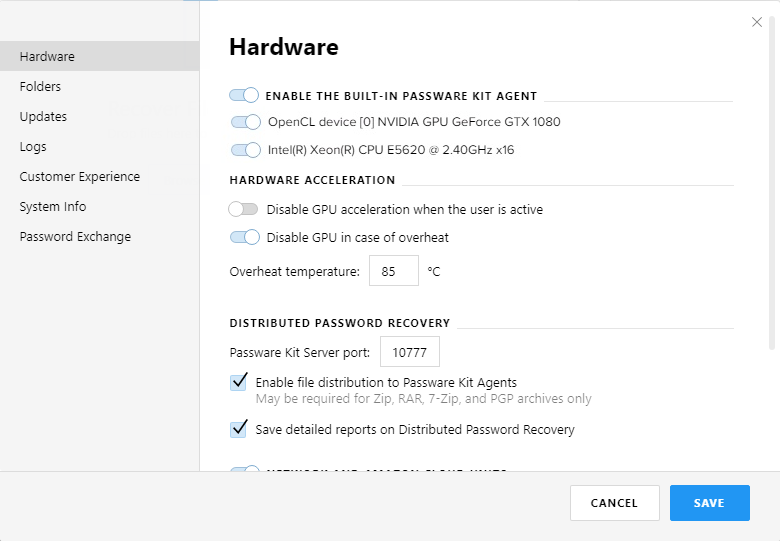Toggle the built-in Passware Kit Agent switch
780x541 pixels.
(x=244, y=95)
